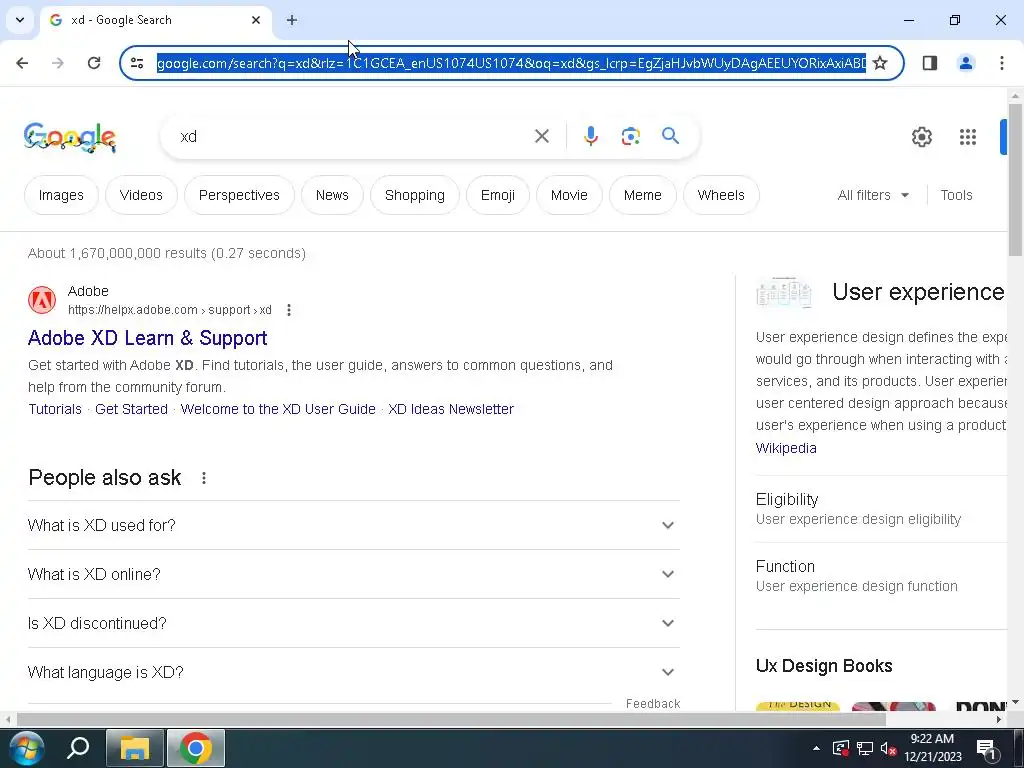Open the Windows Start button
Screen dimensions: 1024x768
(x=25, y=748)
